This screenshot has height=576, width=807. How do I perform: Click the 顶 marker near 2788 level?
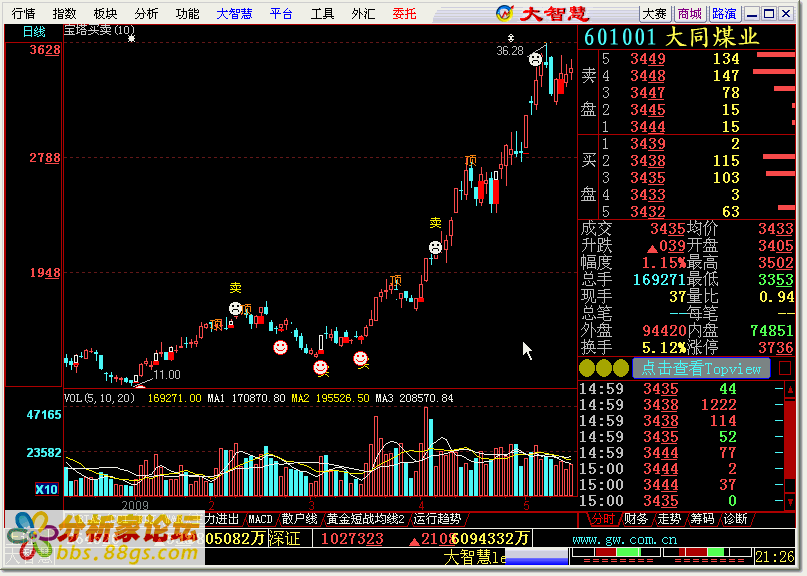click(x=470, y=160)
